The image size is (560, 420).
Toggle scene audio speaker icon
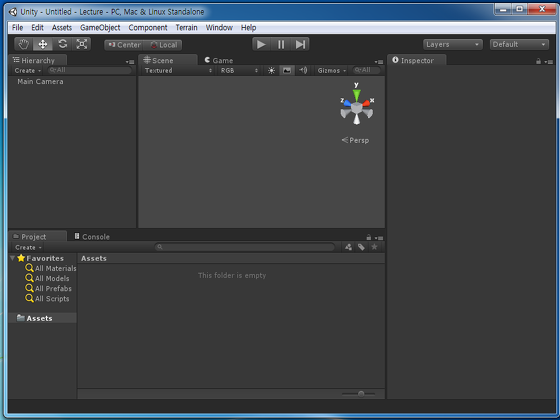(303, 70)
